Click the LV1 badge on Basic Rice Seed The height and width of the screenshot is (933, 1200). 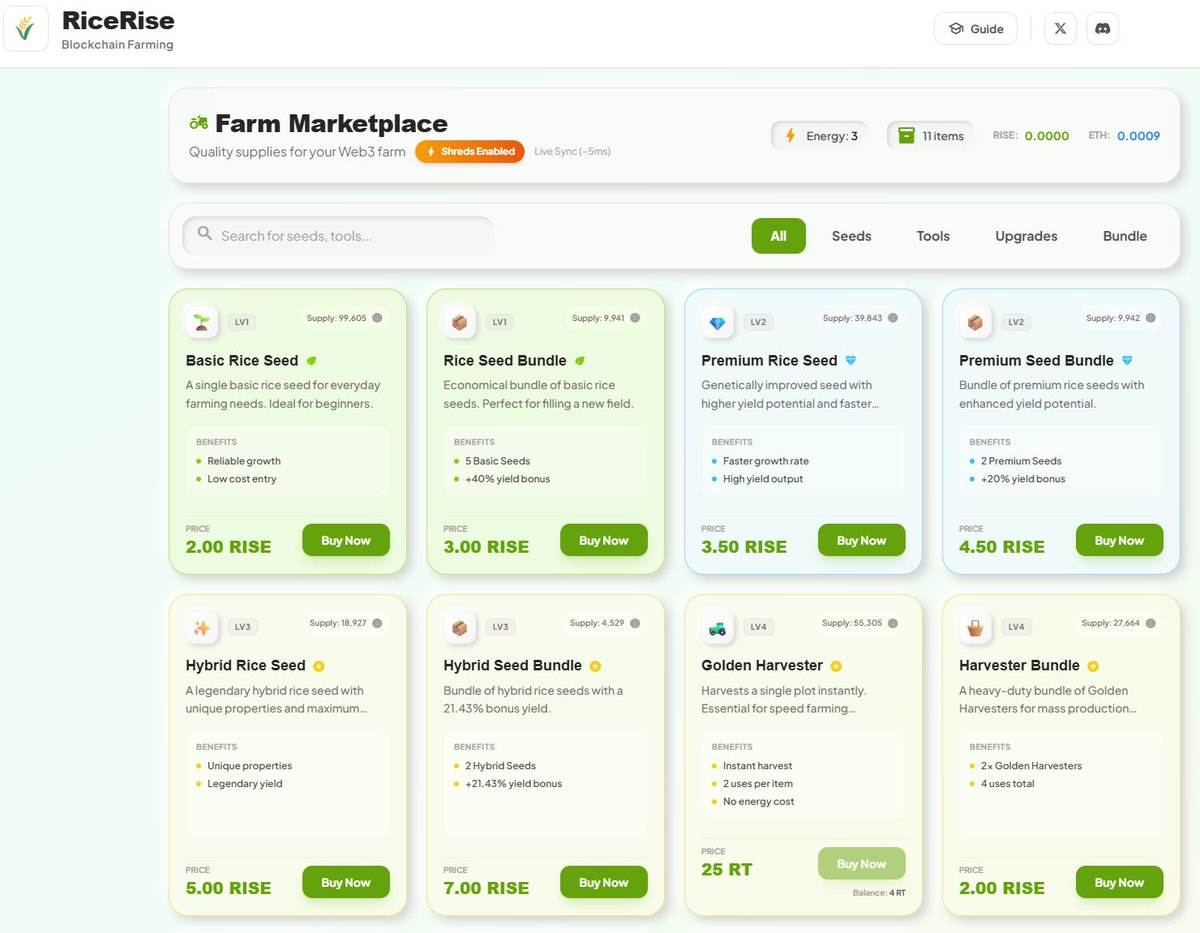(242, 322)
